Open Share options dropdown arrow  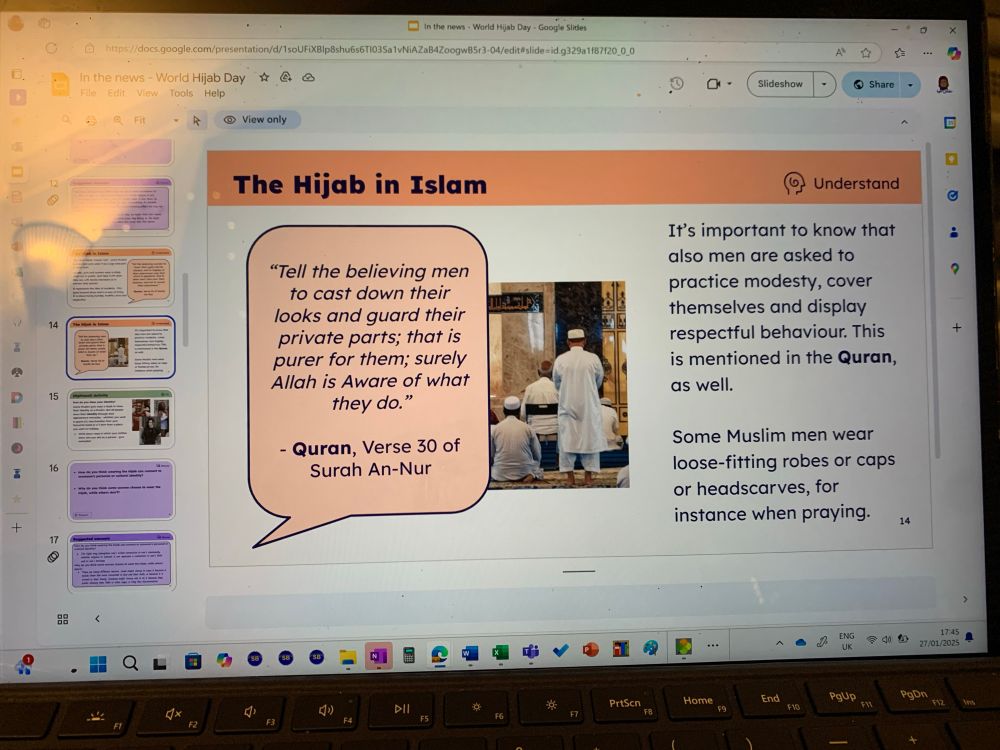911,85
